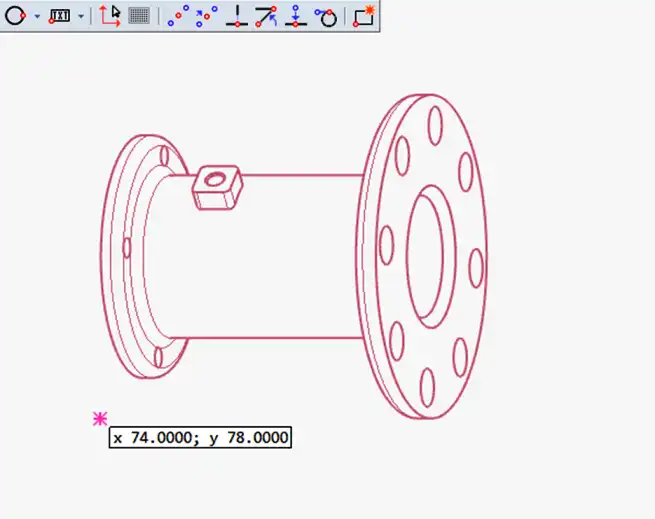Expand the text tool dropdown arrow
655x519 pixels.
click(81, 17)
